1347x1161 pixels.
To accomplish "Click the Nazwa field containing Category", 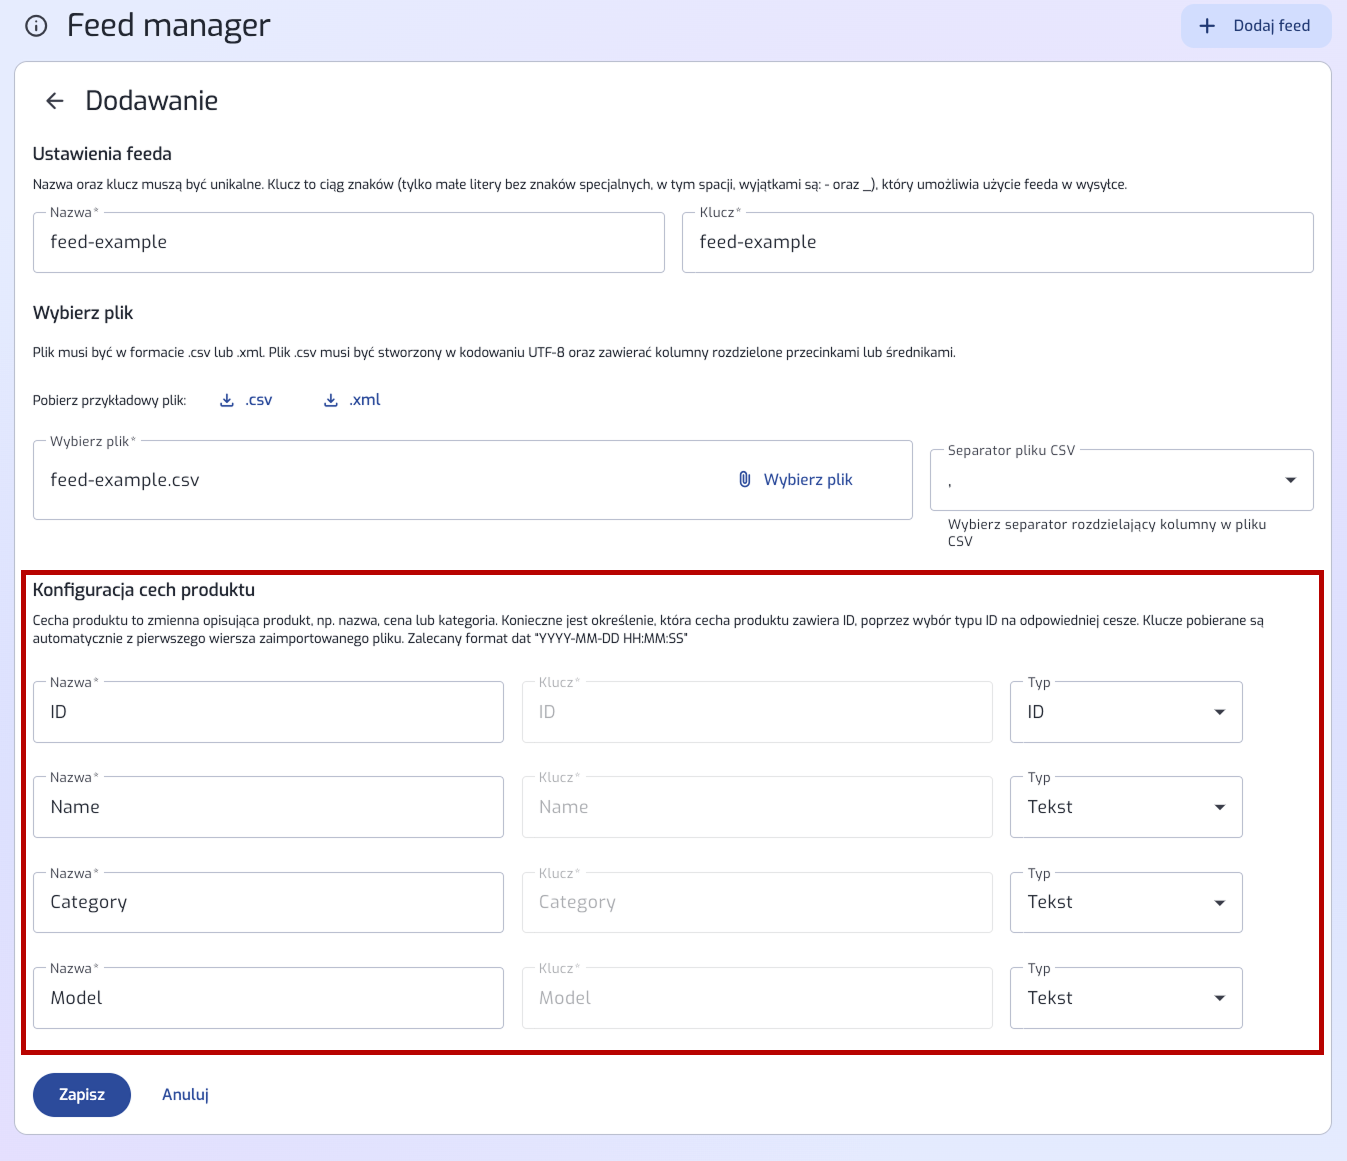I will pos(268,903).
